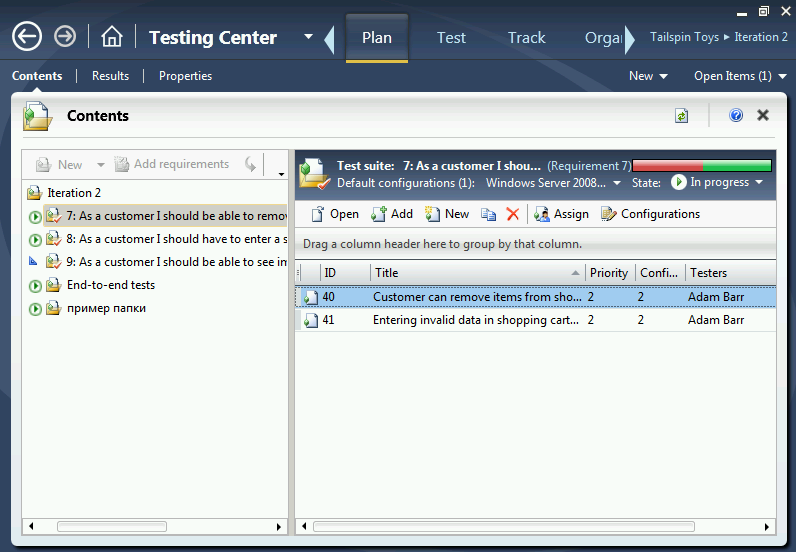The image size is (796, 552).
Task: Switch to the Track tab
Action: [526, 38]
